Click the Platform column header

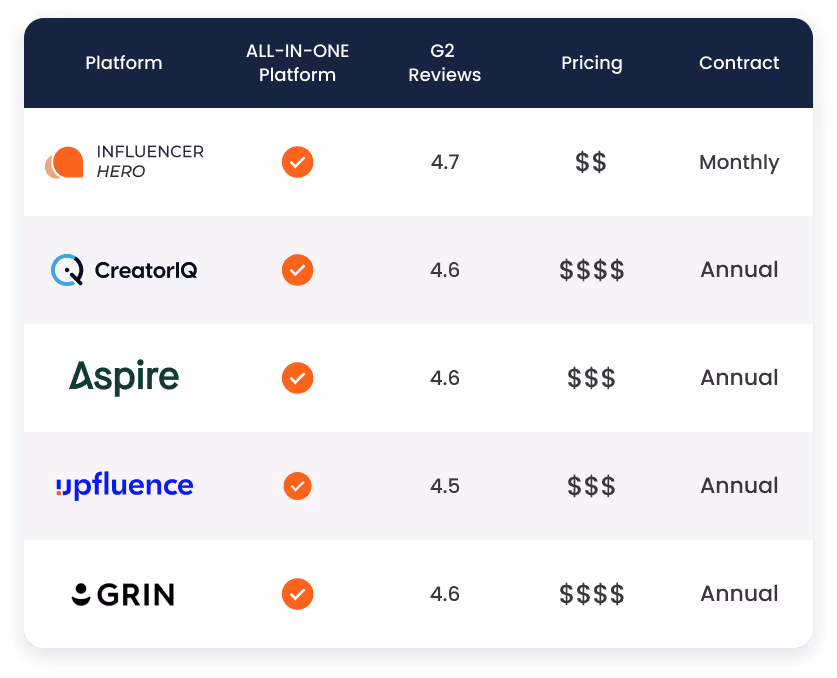[x=124, y=63]
